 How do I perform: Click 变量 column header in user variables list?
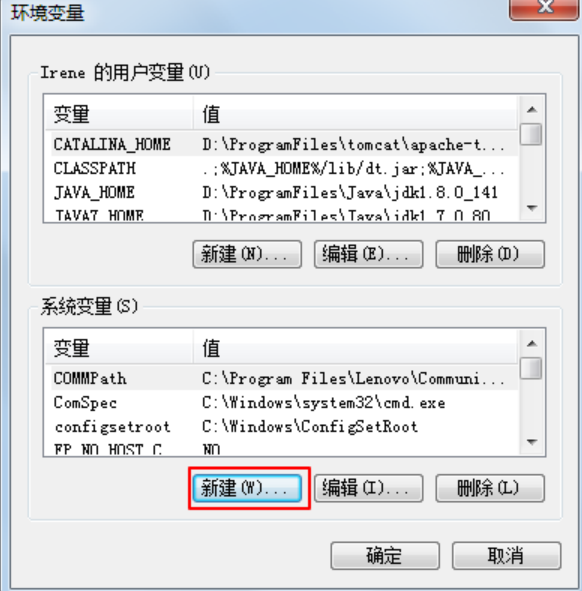pos(119,114)
